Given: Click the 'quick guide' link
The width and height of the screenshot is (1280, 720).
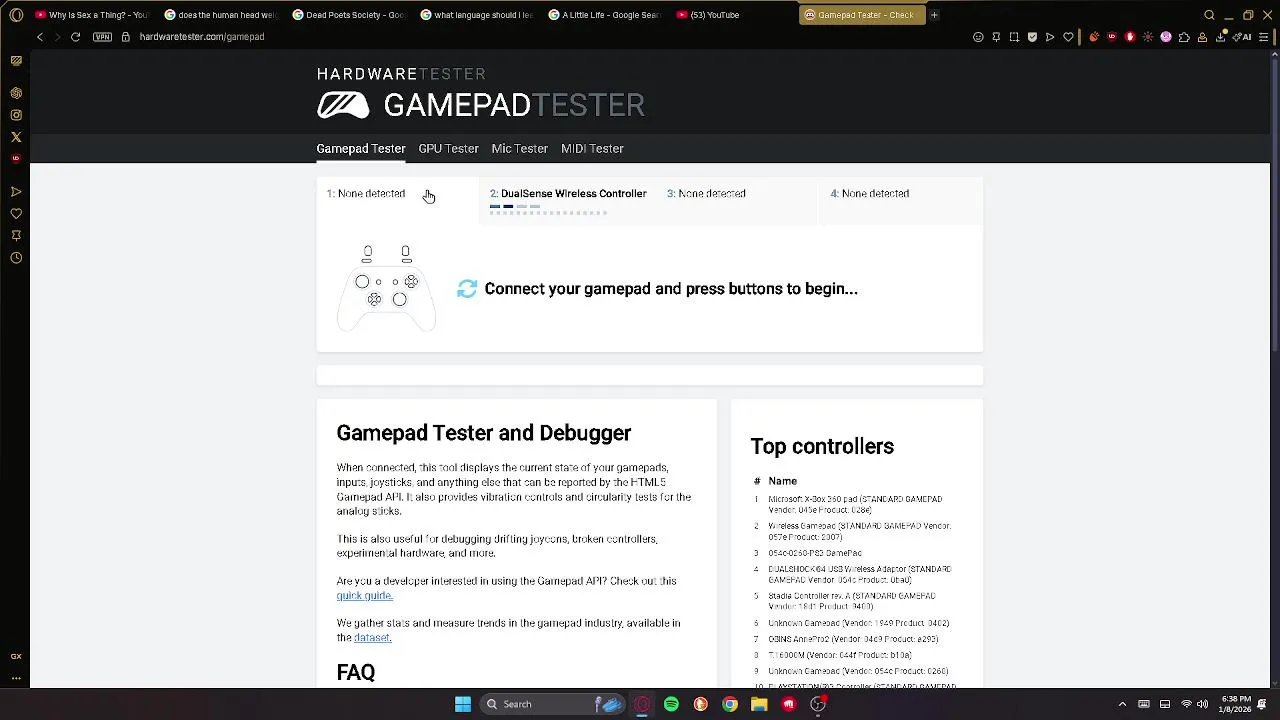Looking at the screenshot, I should (364, 596).
